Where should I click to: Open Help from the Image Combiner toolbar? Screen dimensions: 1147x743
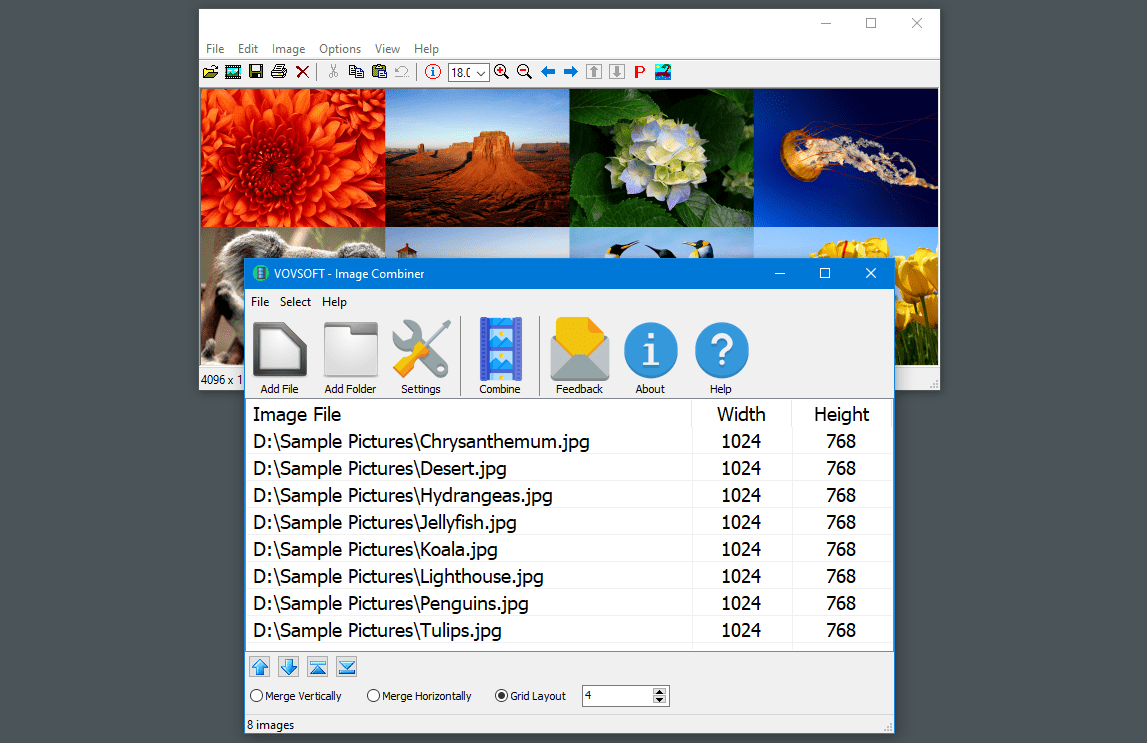point(721,349)
